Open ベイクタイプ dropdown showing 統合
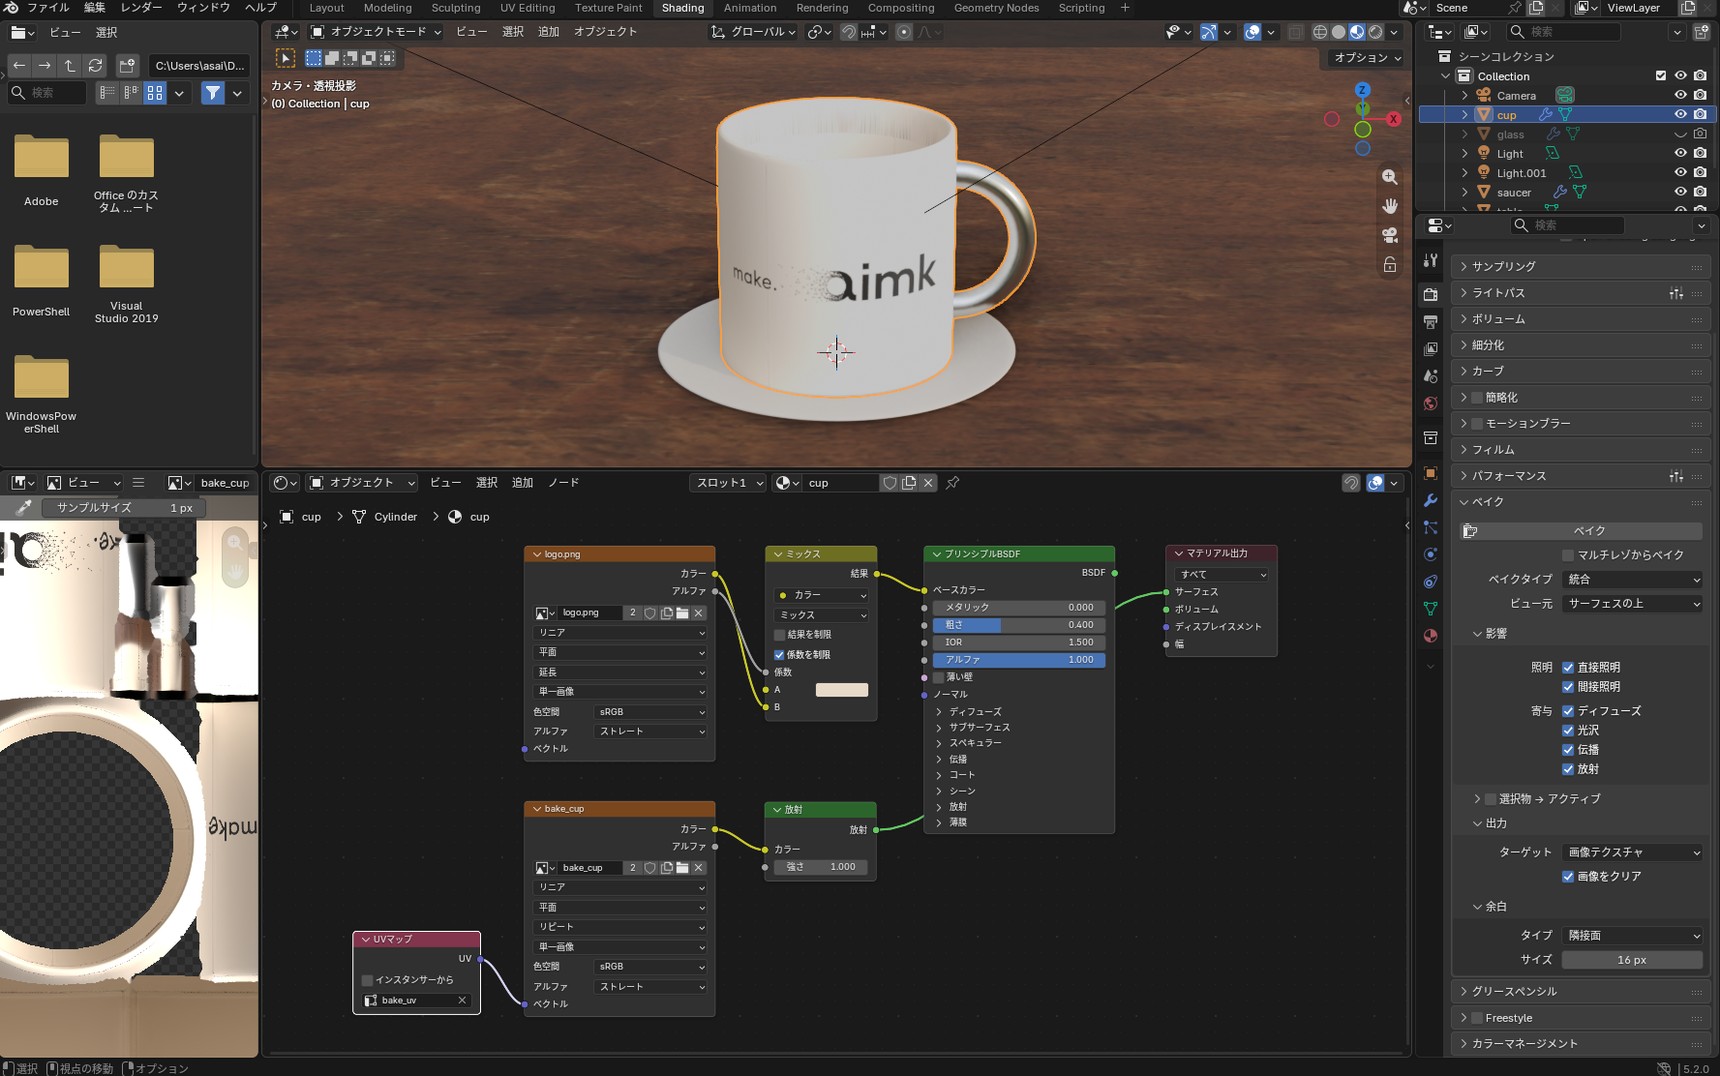1720x1076 pixels. pyautogui.click(x=1632, y=580)
